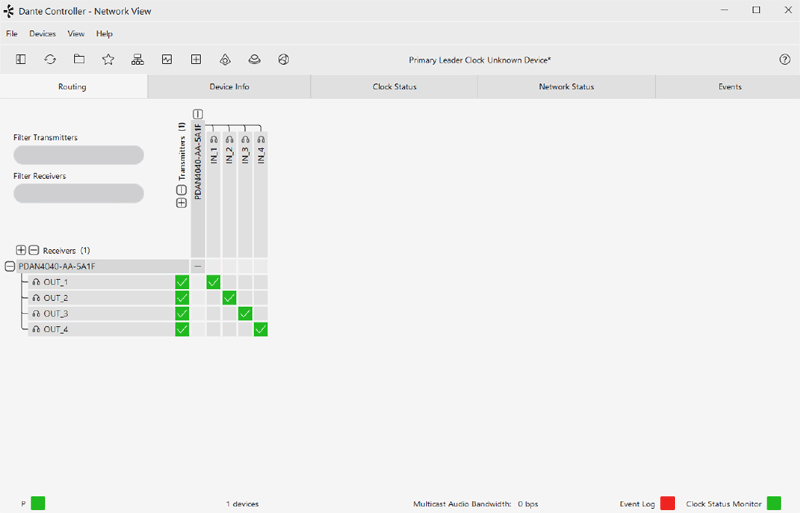Click the star icon in the toolbar
The image size is (800, 513).
click(108, 60)
